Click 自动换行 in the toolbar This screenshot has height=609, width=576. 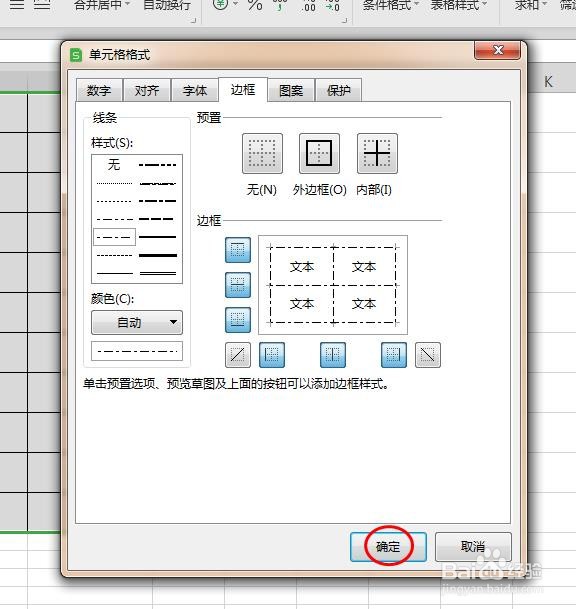tap(167, 5)
